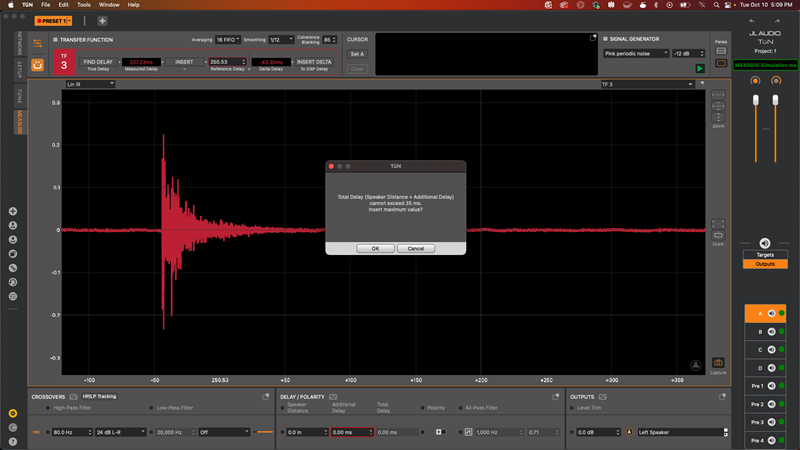800x450 pixels.
Task: Switch to the SETUP side tab
Action: tap(20, 70)
